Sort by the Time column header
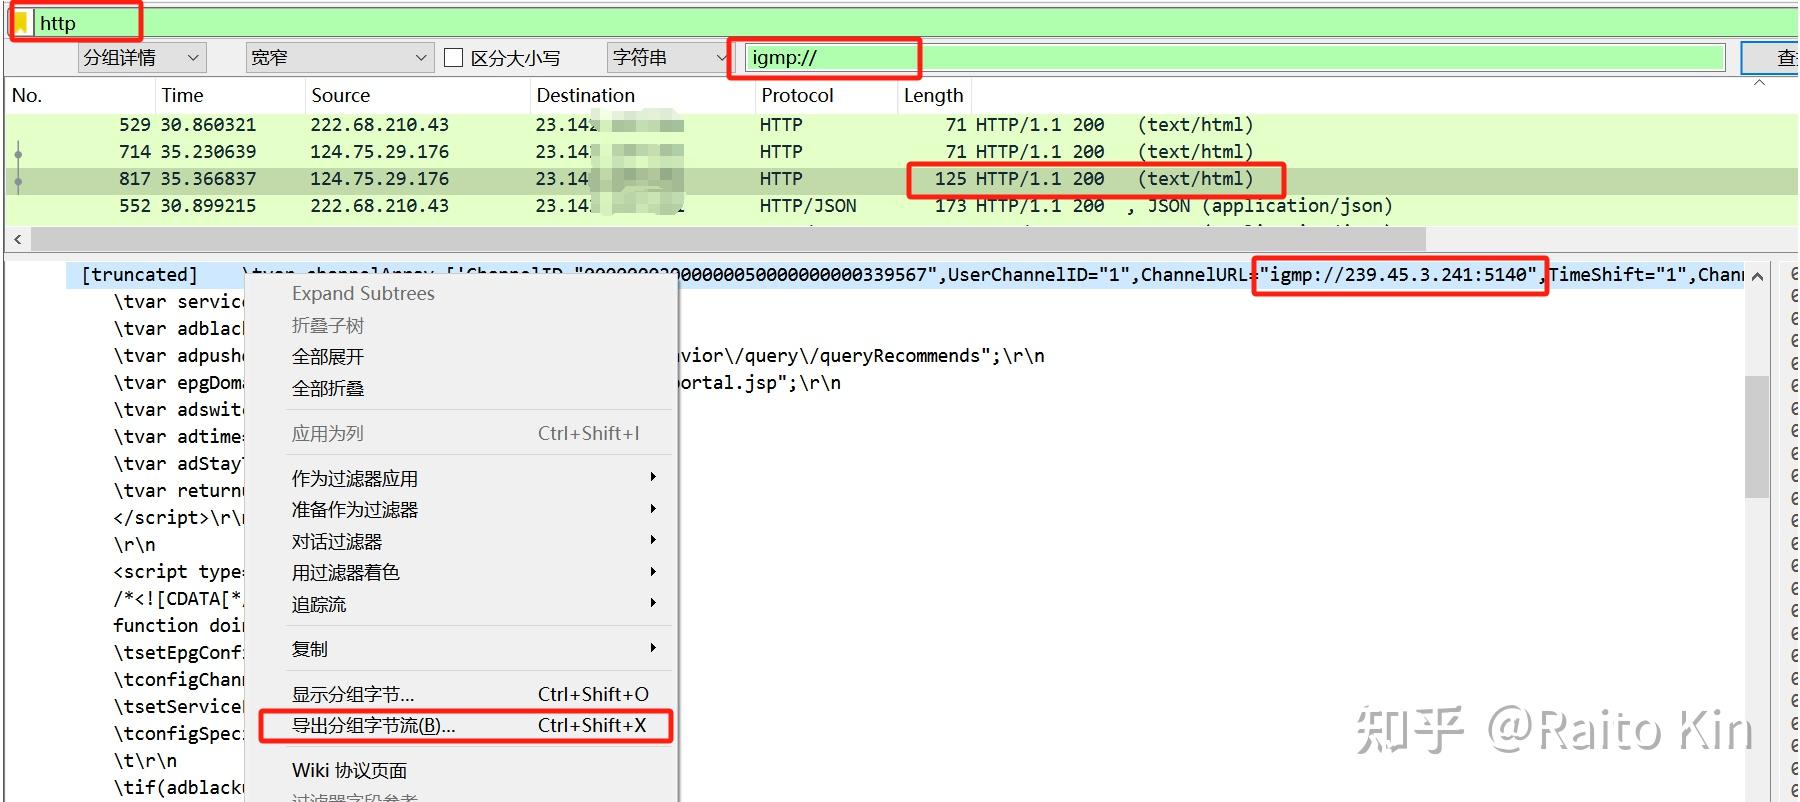The height and width of the screenshot is (802, 1800). (230, 95)
